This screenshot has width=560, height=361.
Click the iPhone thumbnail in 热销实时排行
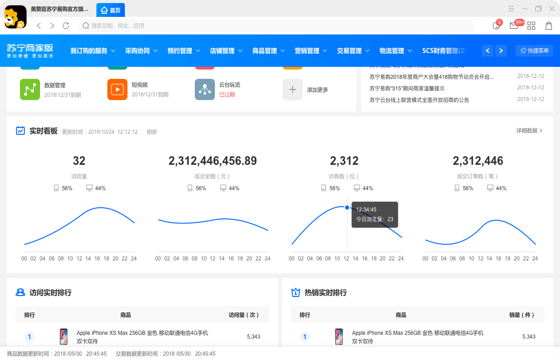pyautogui.click(x=339, y=336)
